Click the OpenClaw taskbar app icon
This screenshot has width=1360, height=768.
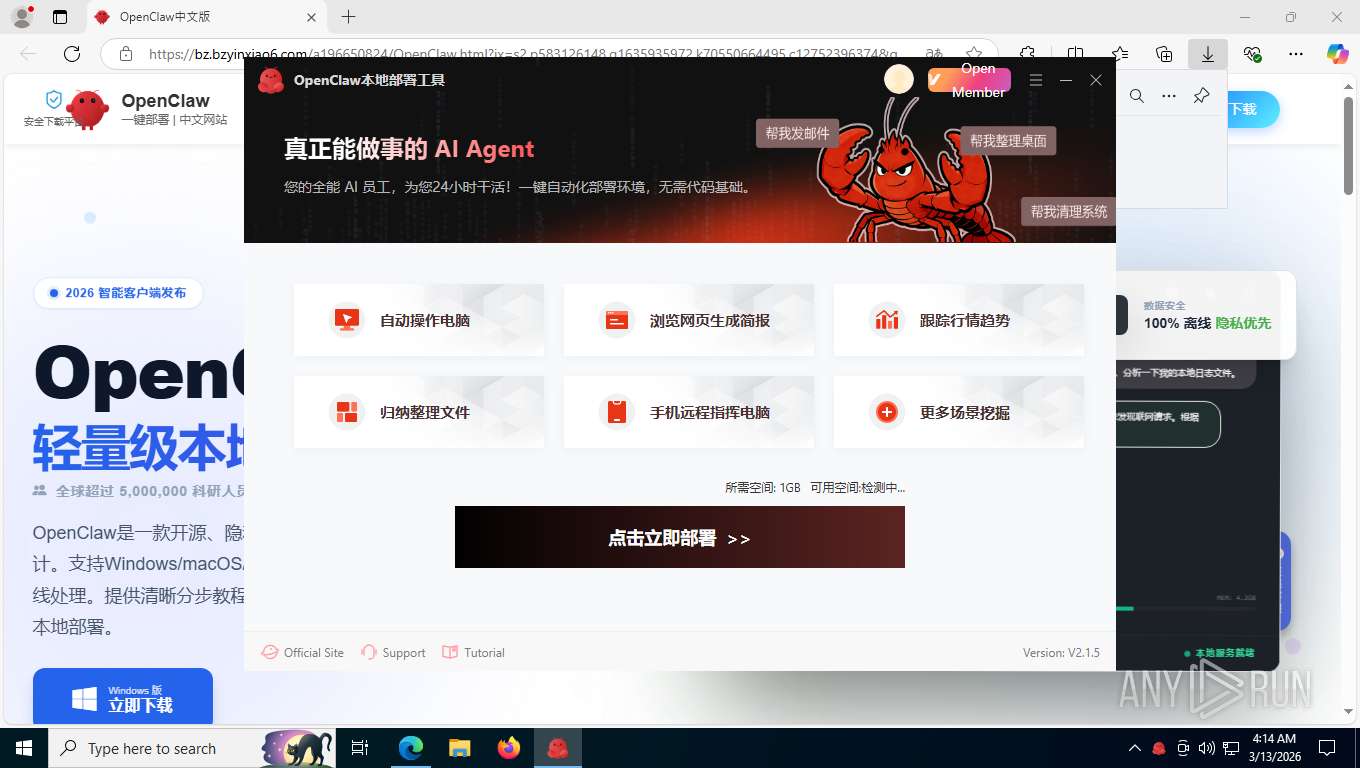(x=558, y=748)
